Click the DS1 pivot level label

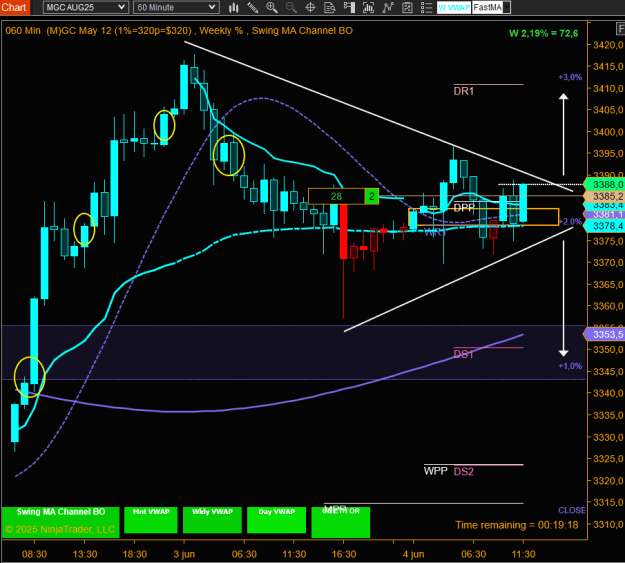click(464, 354)
